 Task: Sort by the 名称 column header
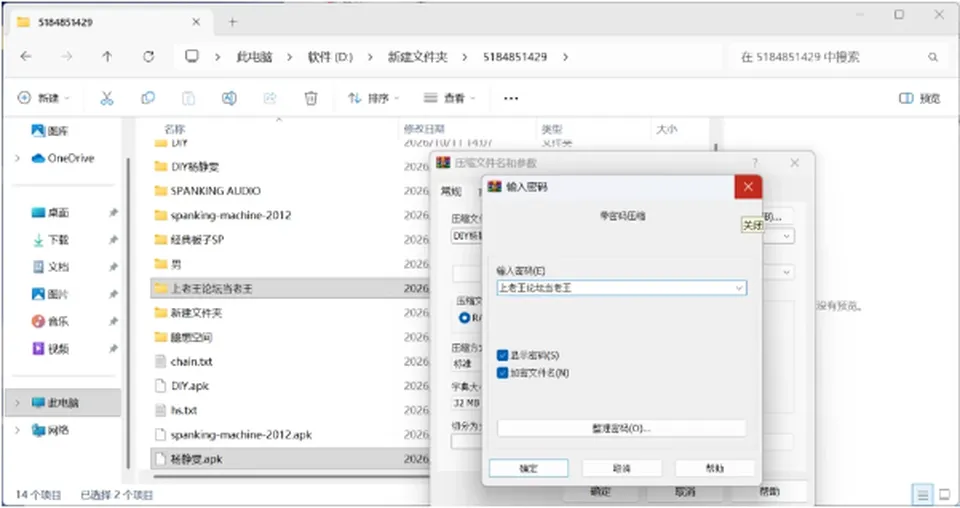174,129
